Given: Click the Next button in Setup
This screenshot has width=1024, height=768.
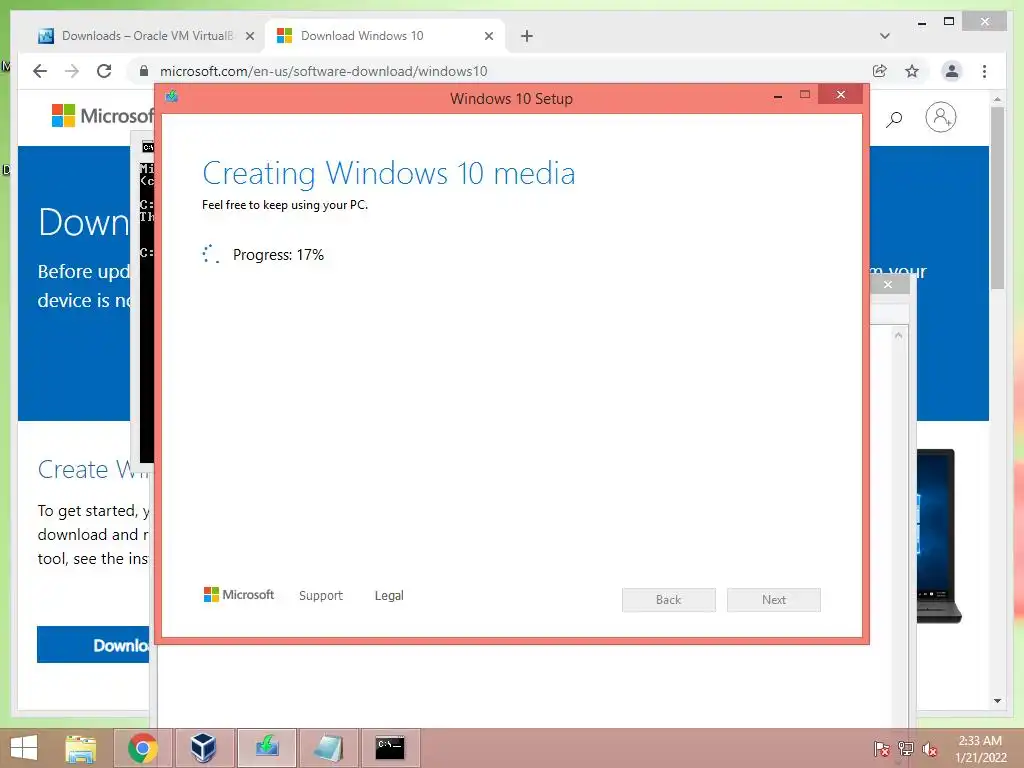Looking at the screenshot, I should point(774,600).
